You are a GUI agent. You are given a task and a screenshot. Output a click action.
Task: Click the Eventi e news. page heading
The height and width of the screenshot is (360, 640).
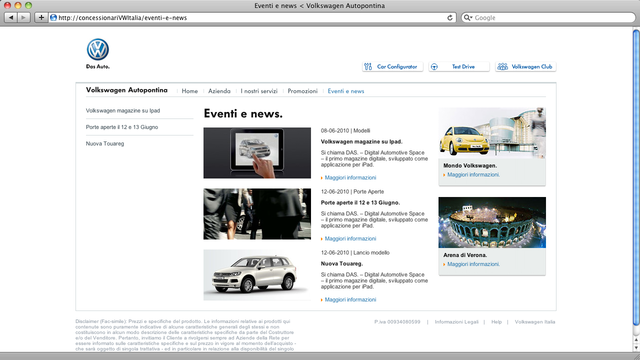[x=243, y=114]
